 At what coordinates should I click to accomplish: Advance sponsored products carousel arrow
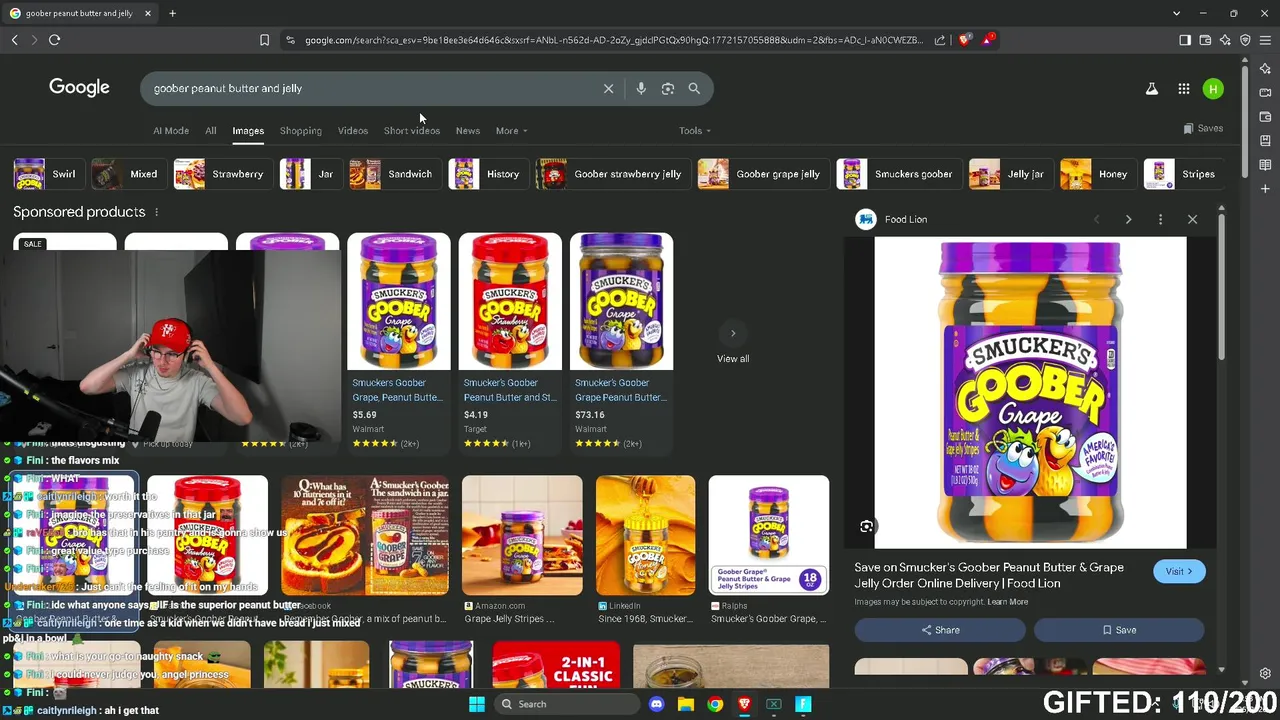click(733, 333)
